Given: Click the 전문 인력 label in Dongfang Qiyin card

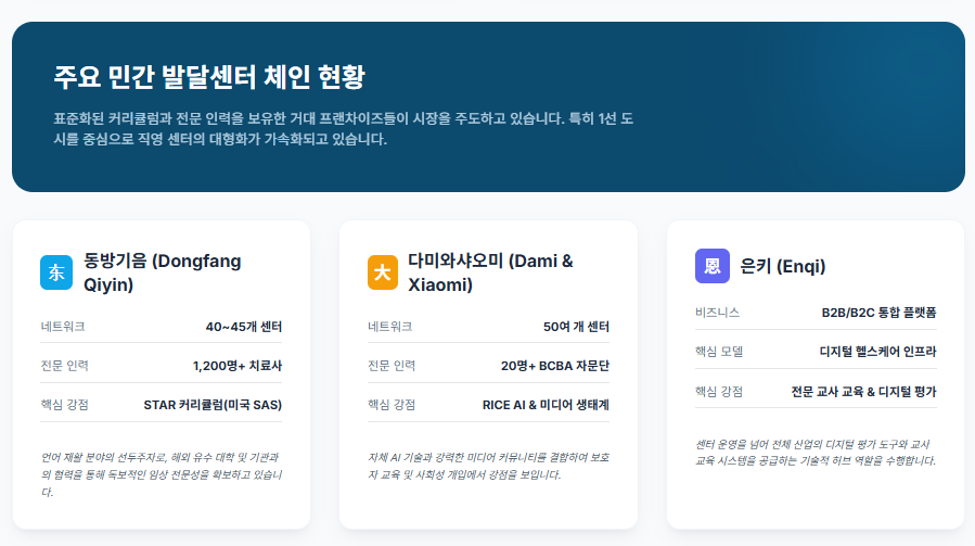Looking at the screenshot, I should click(65, 366).
